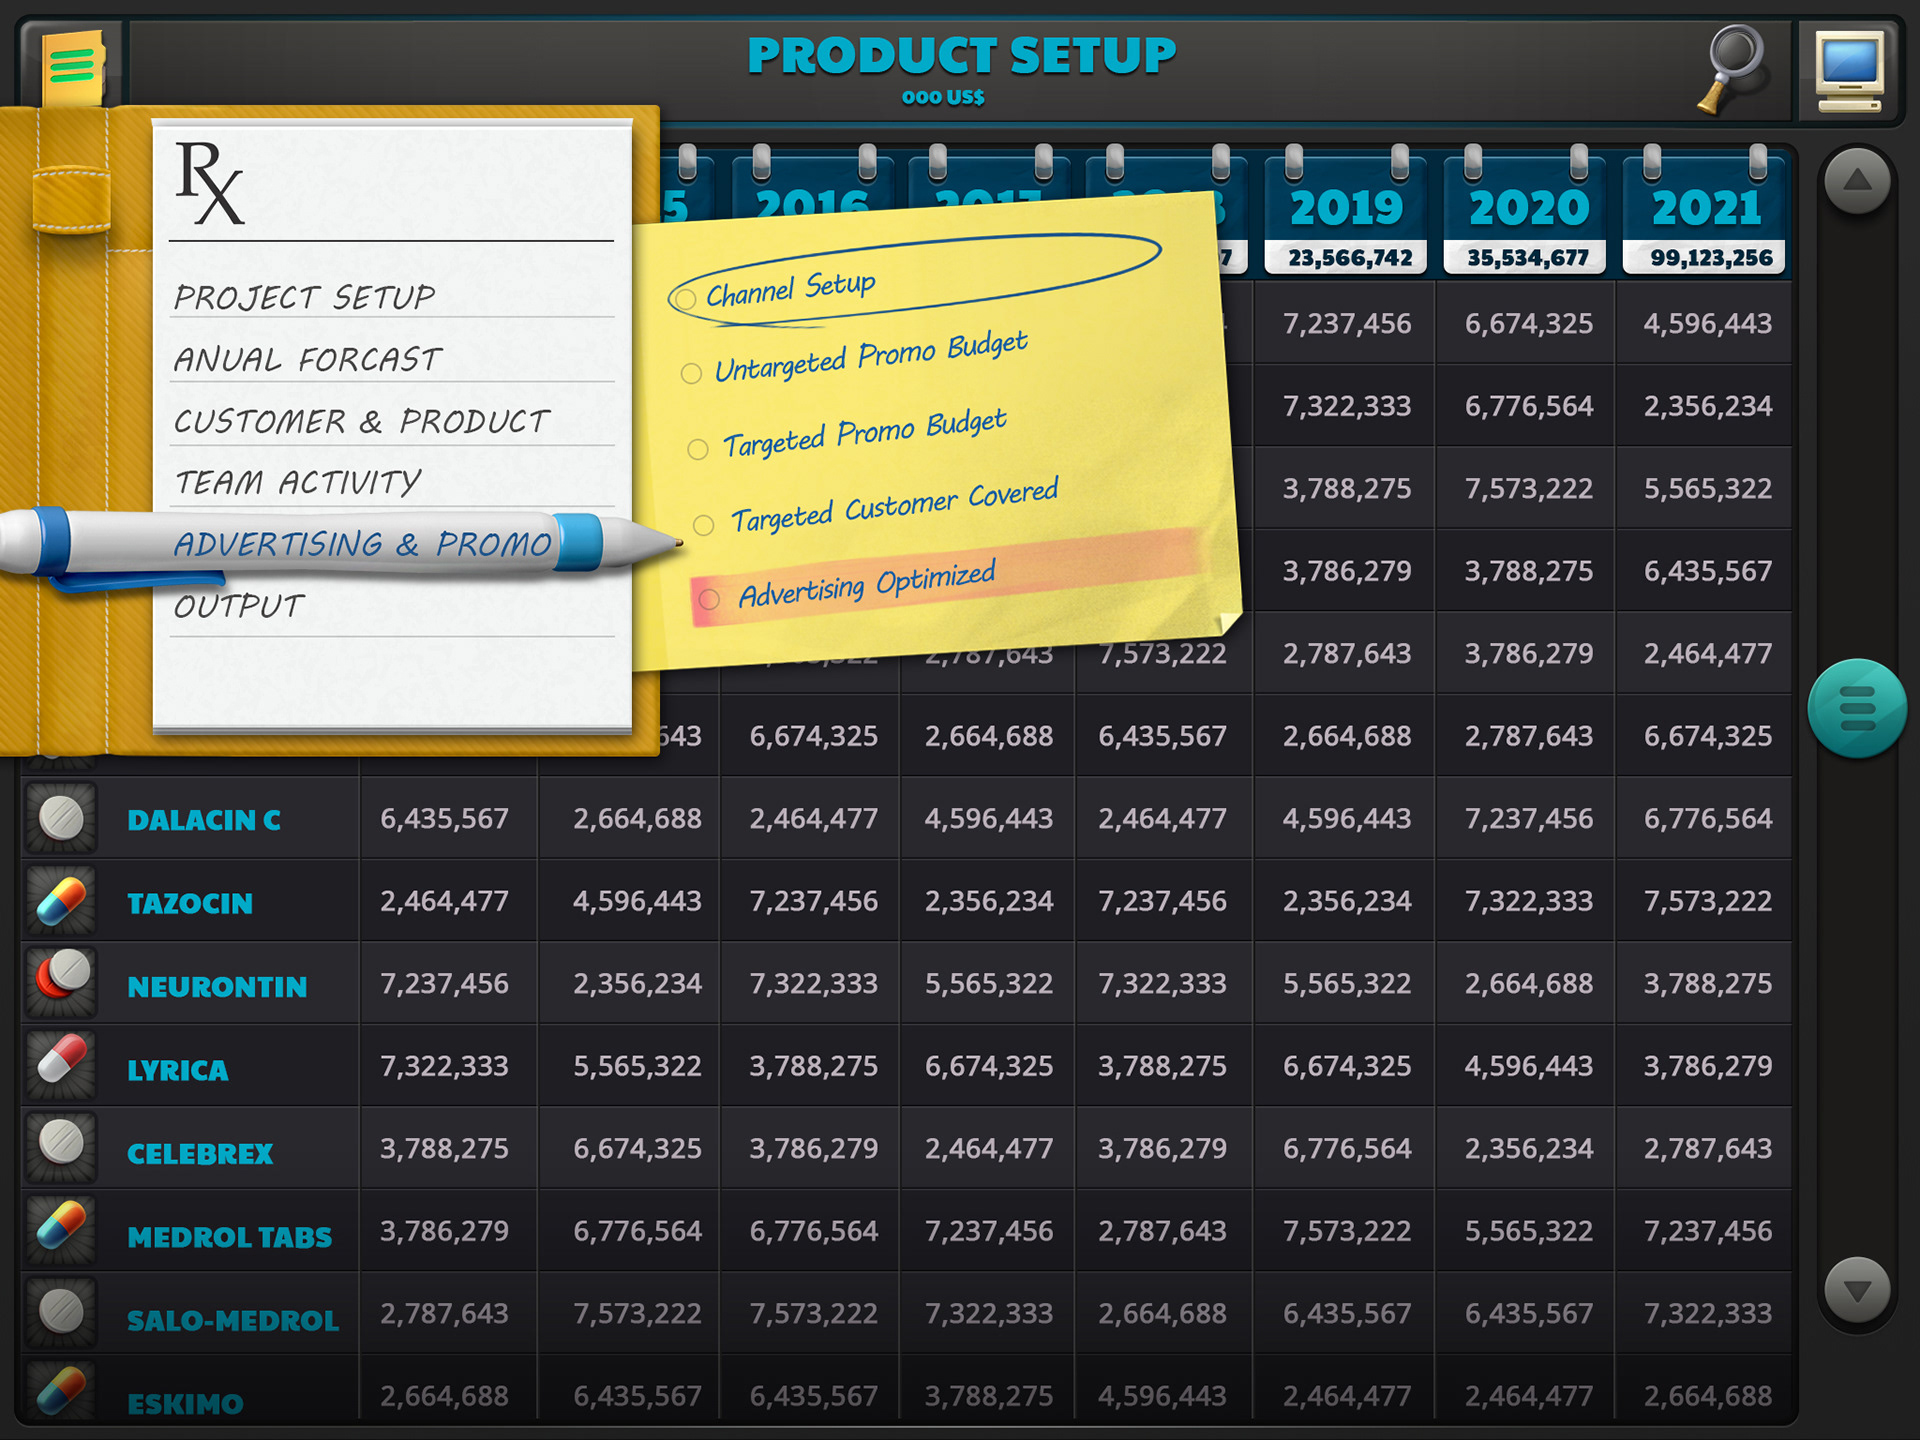Click the Salo-Medrol tablet icon
Screen dimensions: 1920x1440
coord(61,1313)
